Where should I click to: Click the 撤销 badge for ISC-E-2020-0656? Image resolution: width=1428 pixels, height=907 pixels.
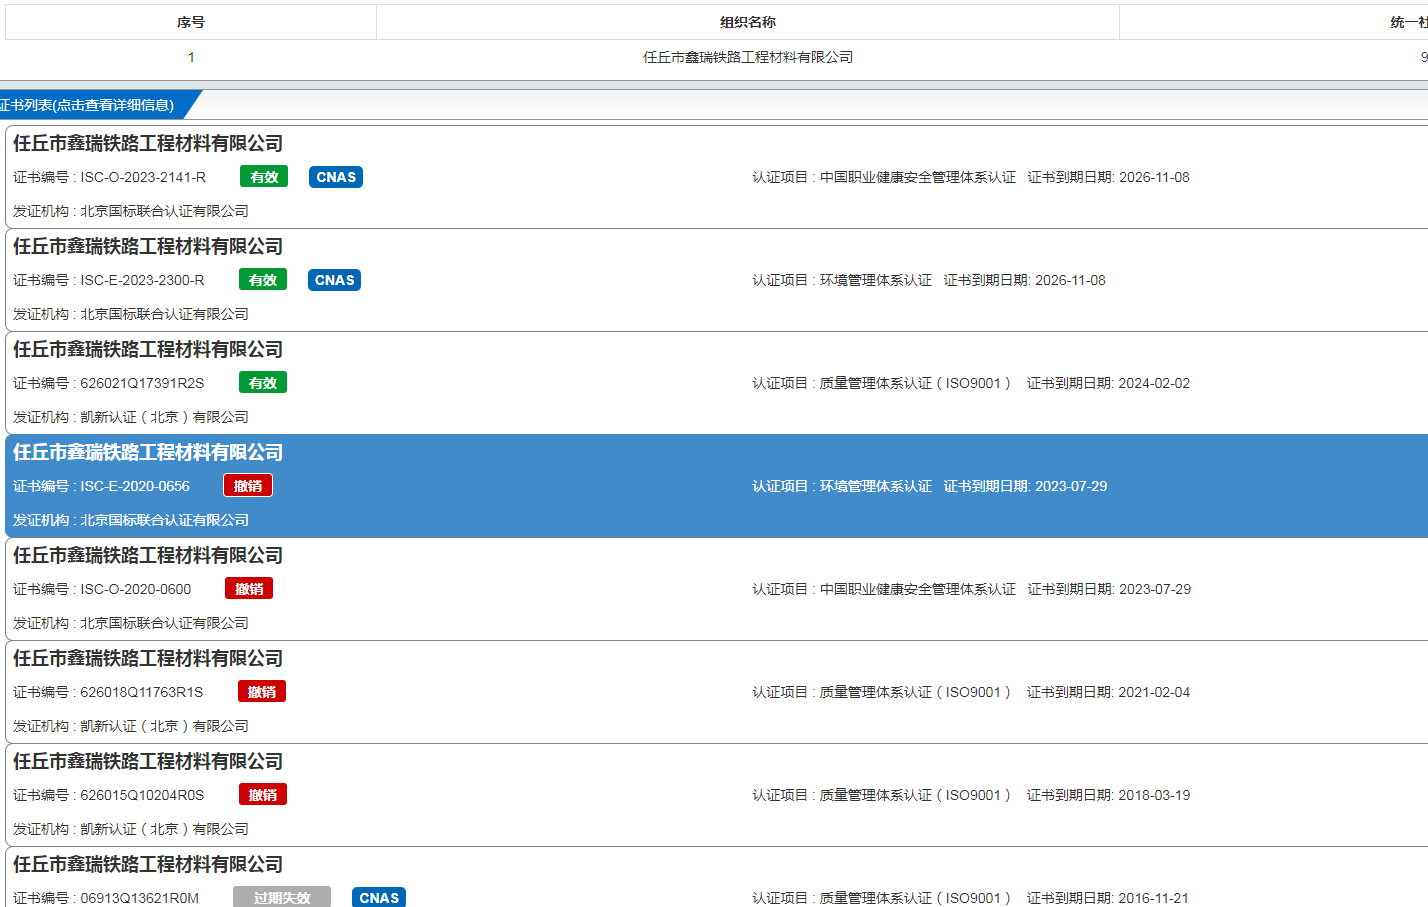click(x=248, y=486)
